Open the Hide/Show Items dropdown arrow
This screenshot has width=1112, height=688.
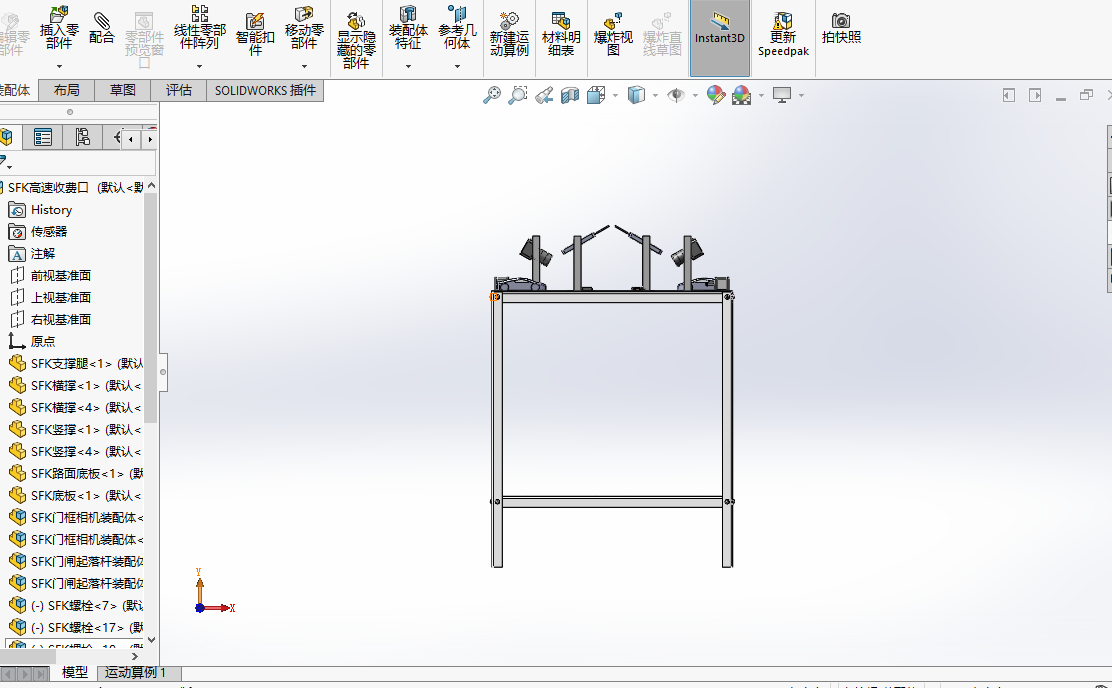tap(695, 95)
